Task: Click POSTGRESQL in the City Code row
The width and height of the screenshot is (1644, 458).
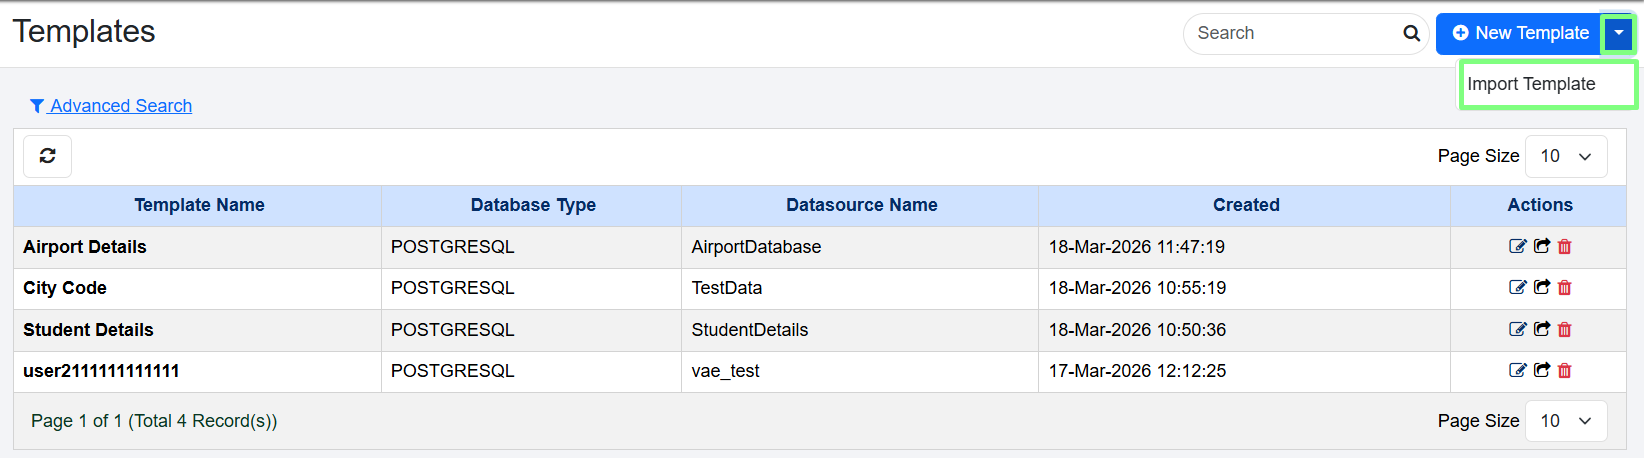Action: pos(452,288)
